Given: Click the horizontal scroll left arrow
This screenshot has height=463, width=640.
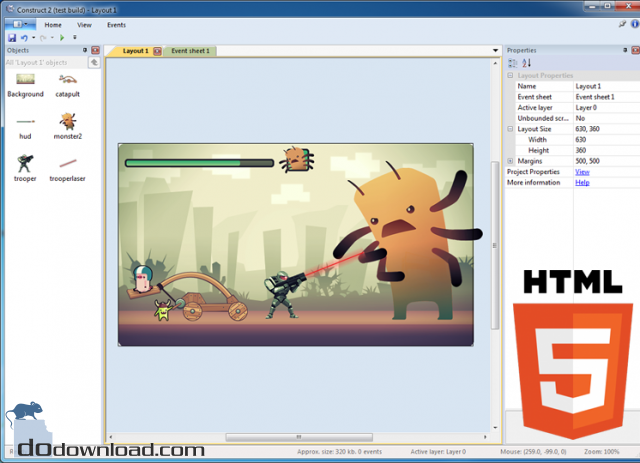Looking at the screenshot, I should pyautogui.click(x=111, y=437).
